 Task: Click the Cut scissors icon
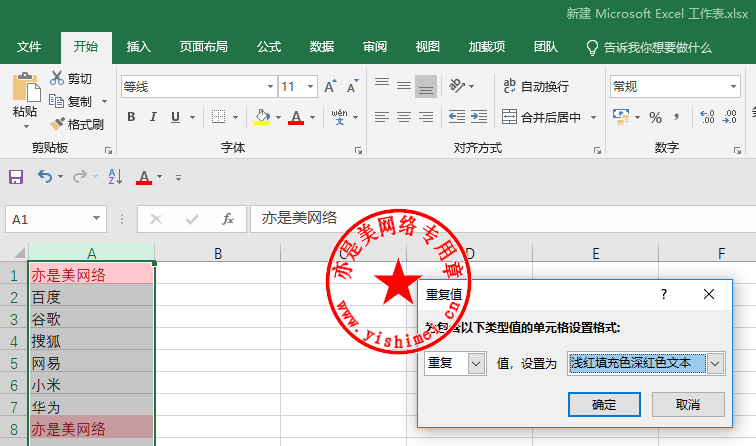pyautogui.click(x=57, y=78)
